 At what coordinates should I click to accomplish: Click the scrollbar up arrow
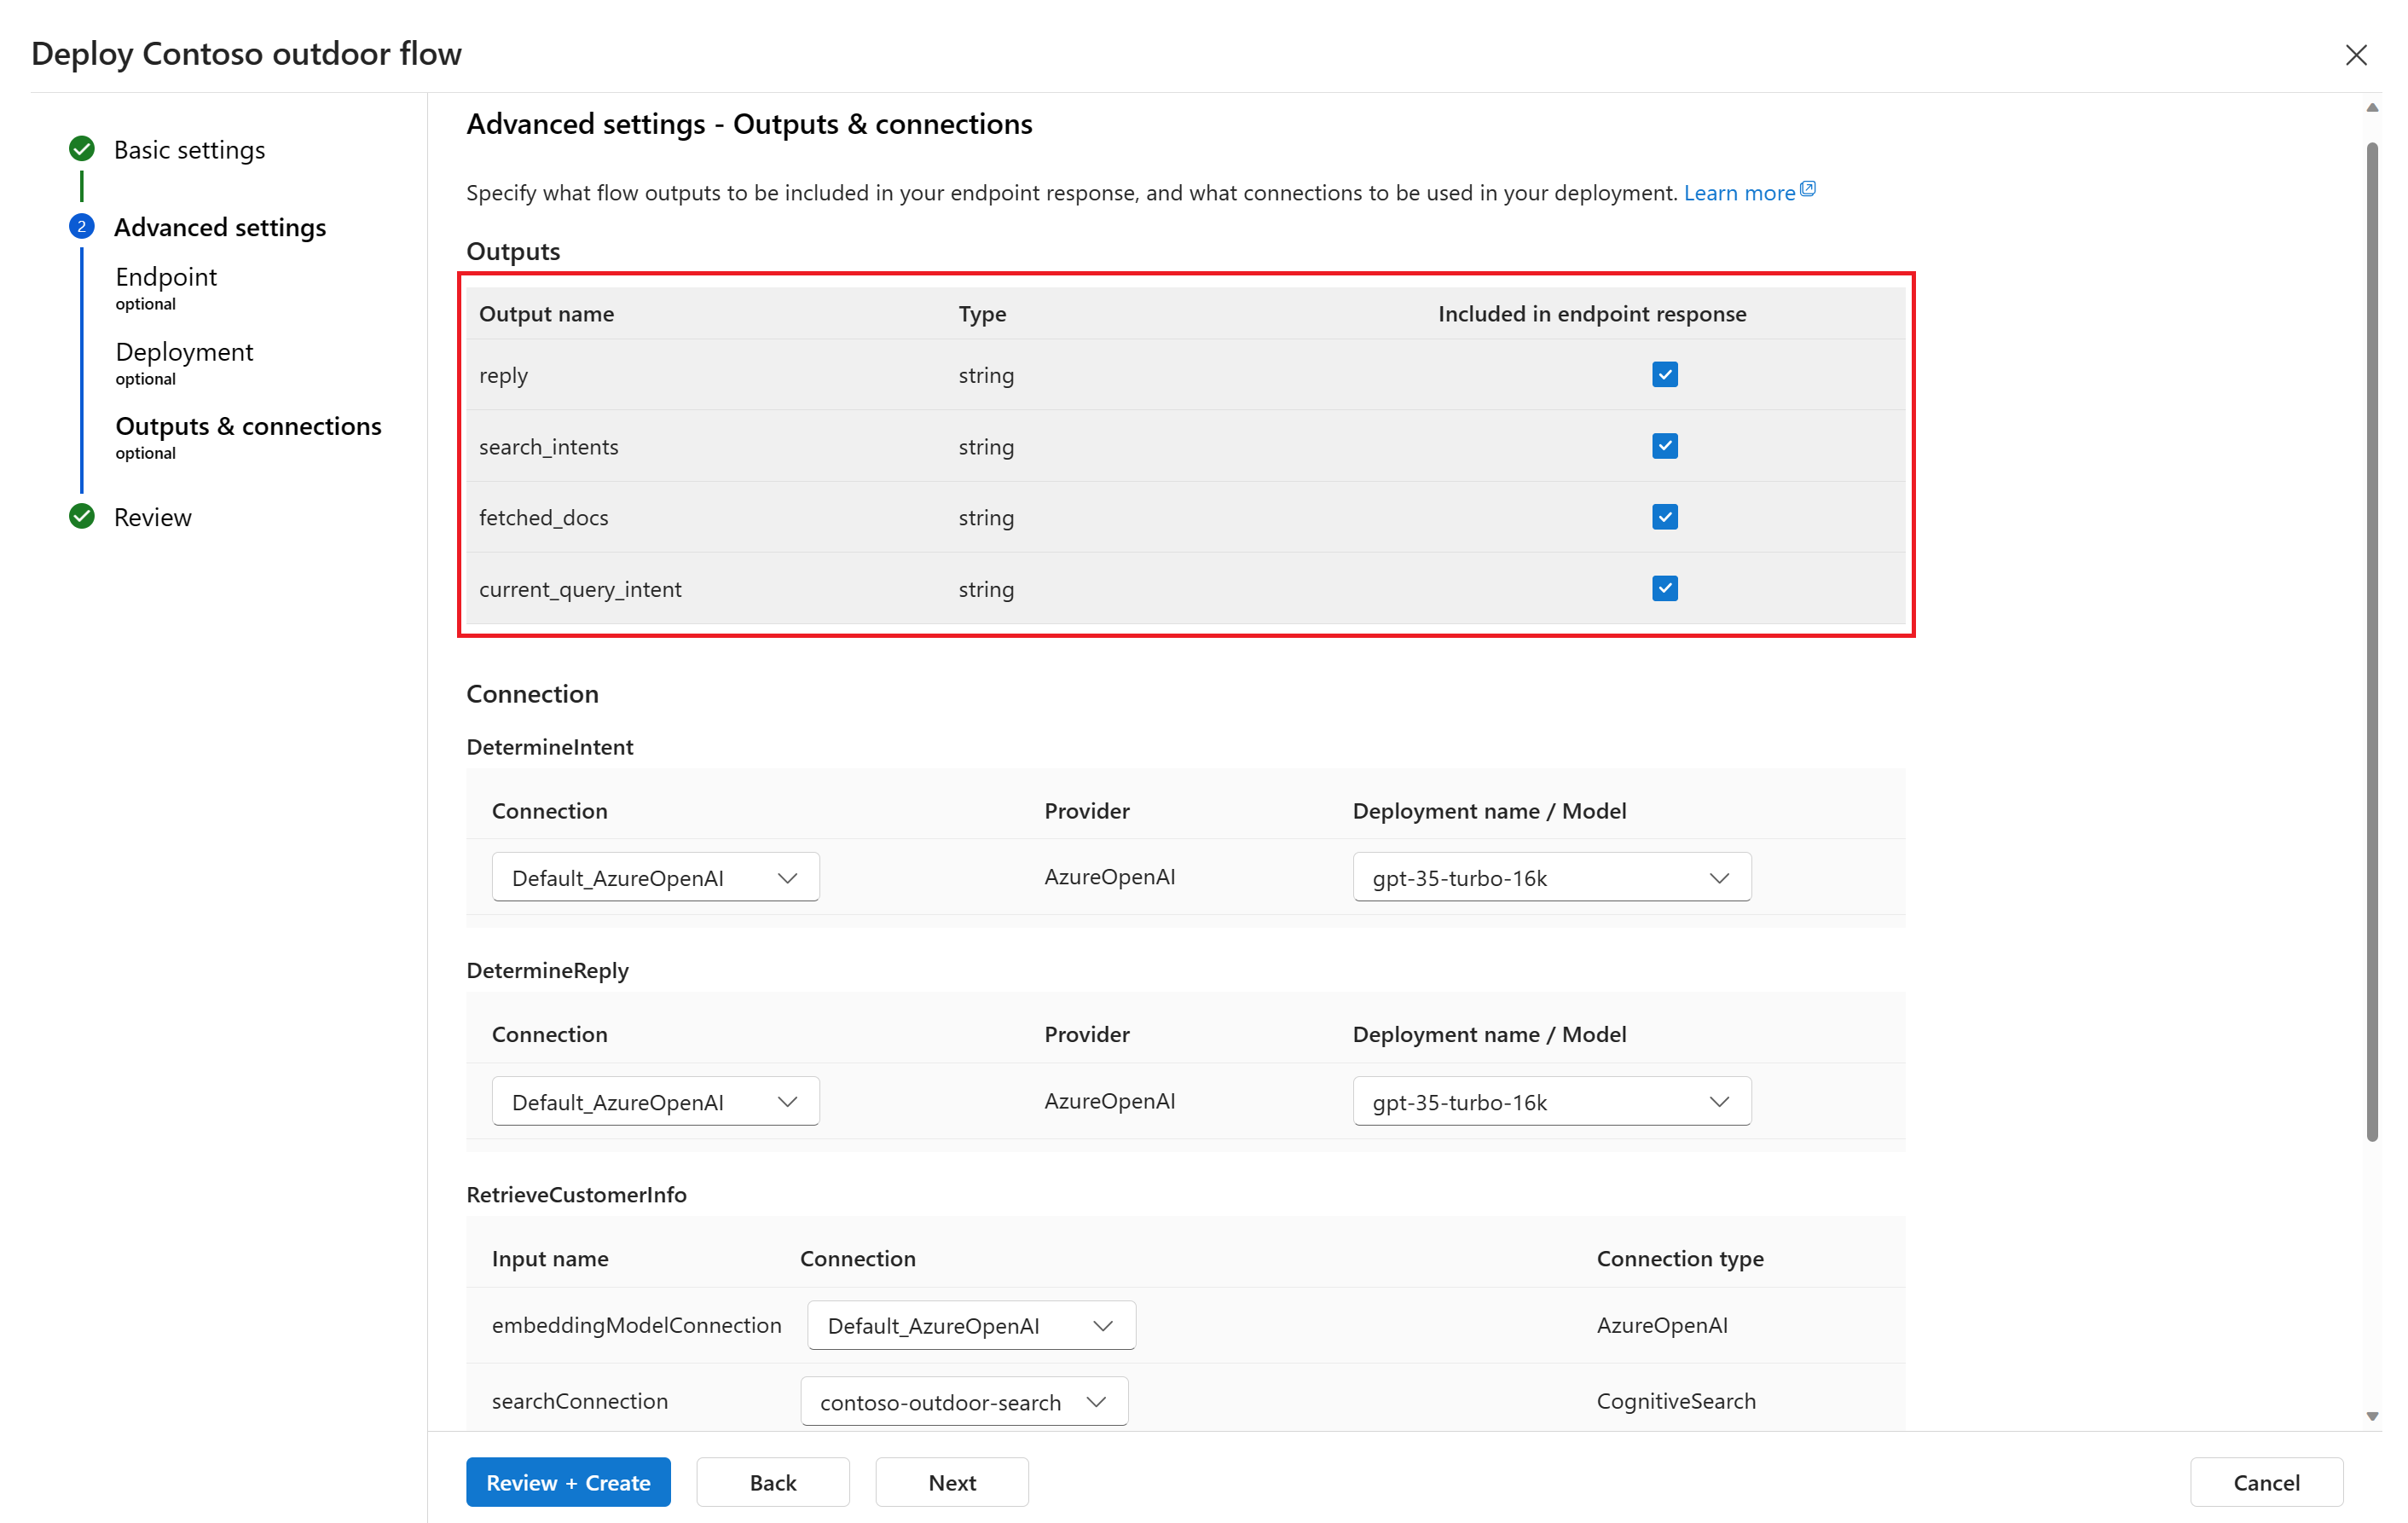click(2372, 108)
